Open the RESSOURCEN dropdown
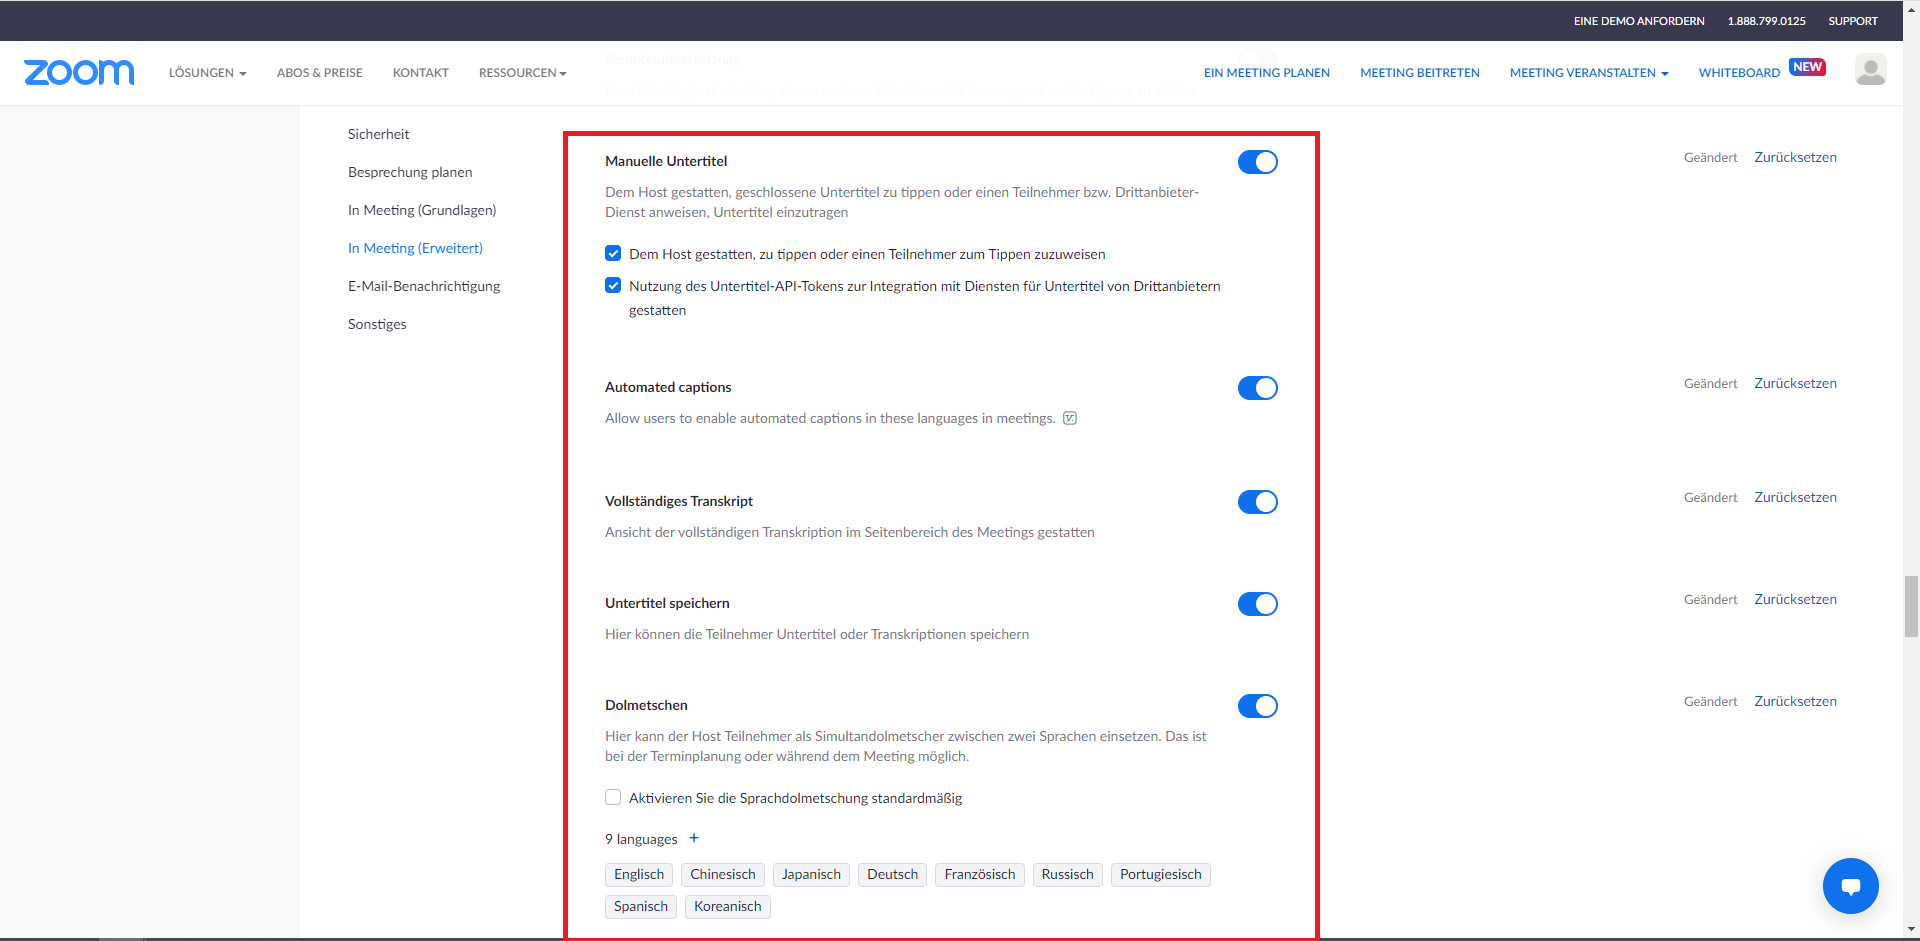This screenshot has width=1920, height=941. [521, 72]
